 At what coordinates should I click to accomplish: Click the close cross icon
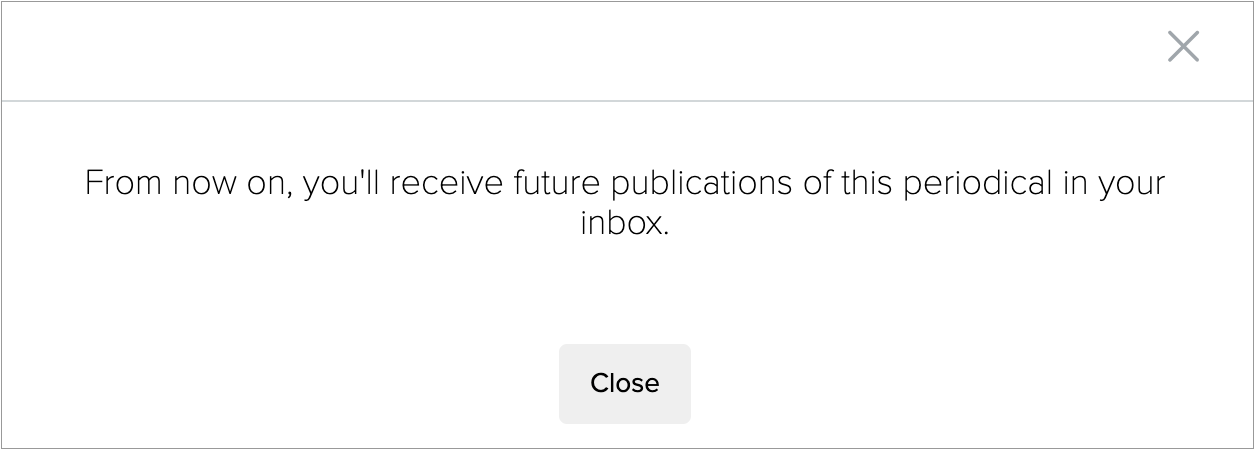(1183, 46)
